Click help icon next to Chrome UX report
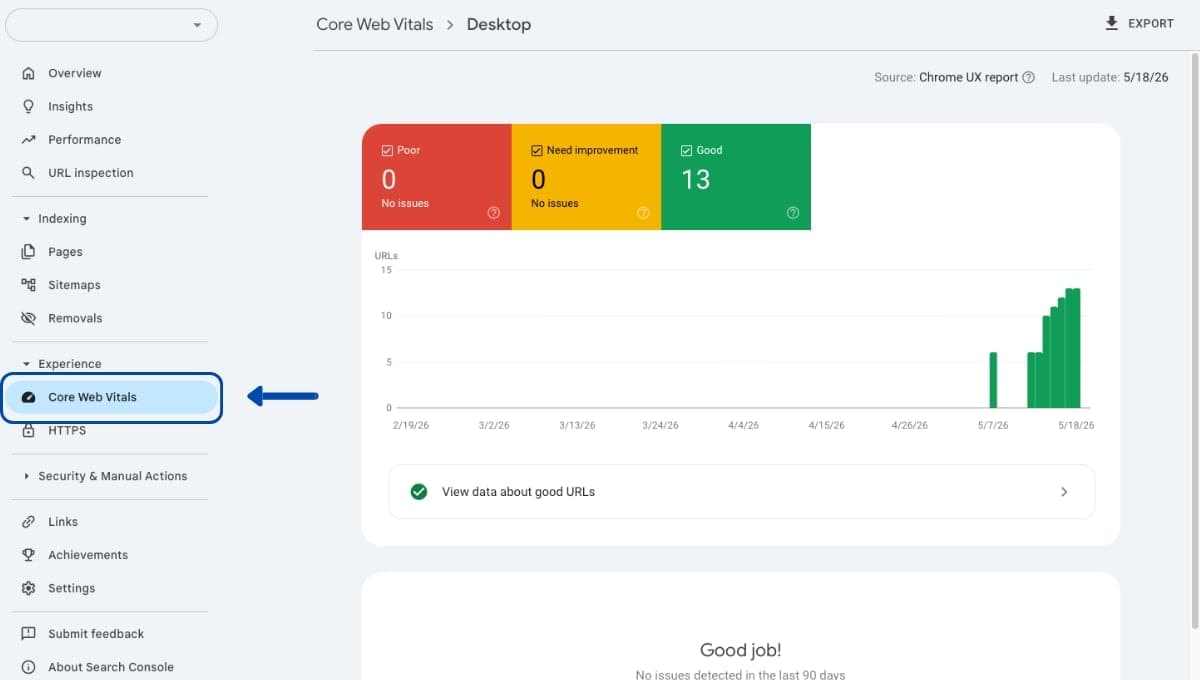 pos(1028,77)
